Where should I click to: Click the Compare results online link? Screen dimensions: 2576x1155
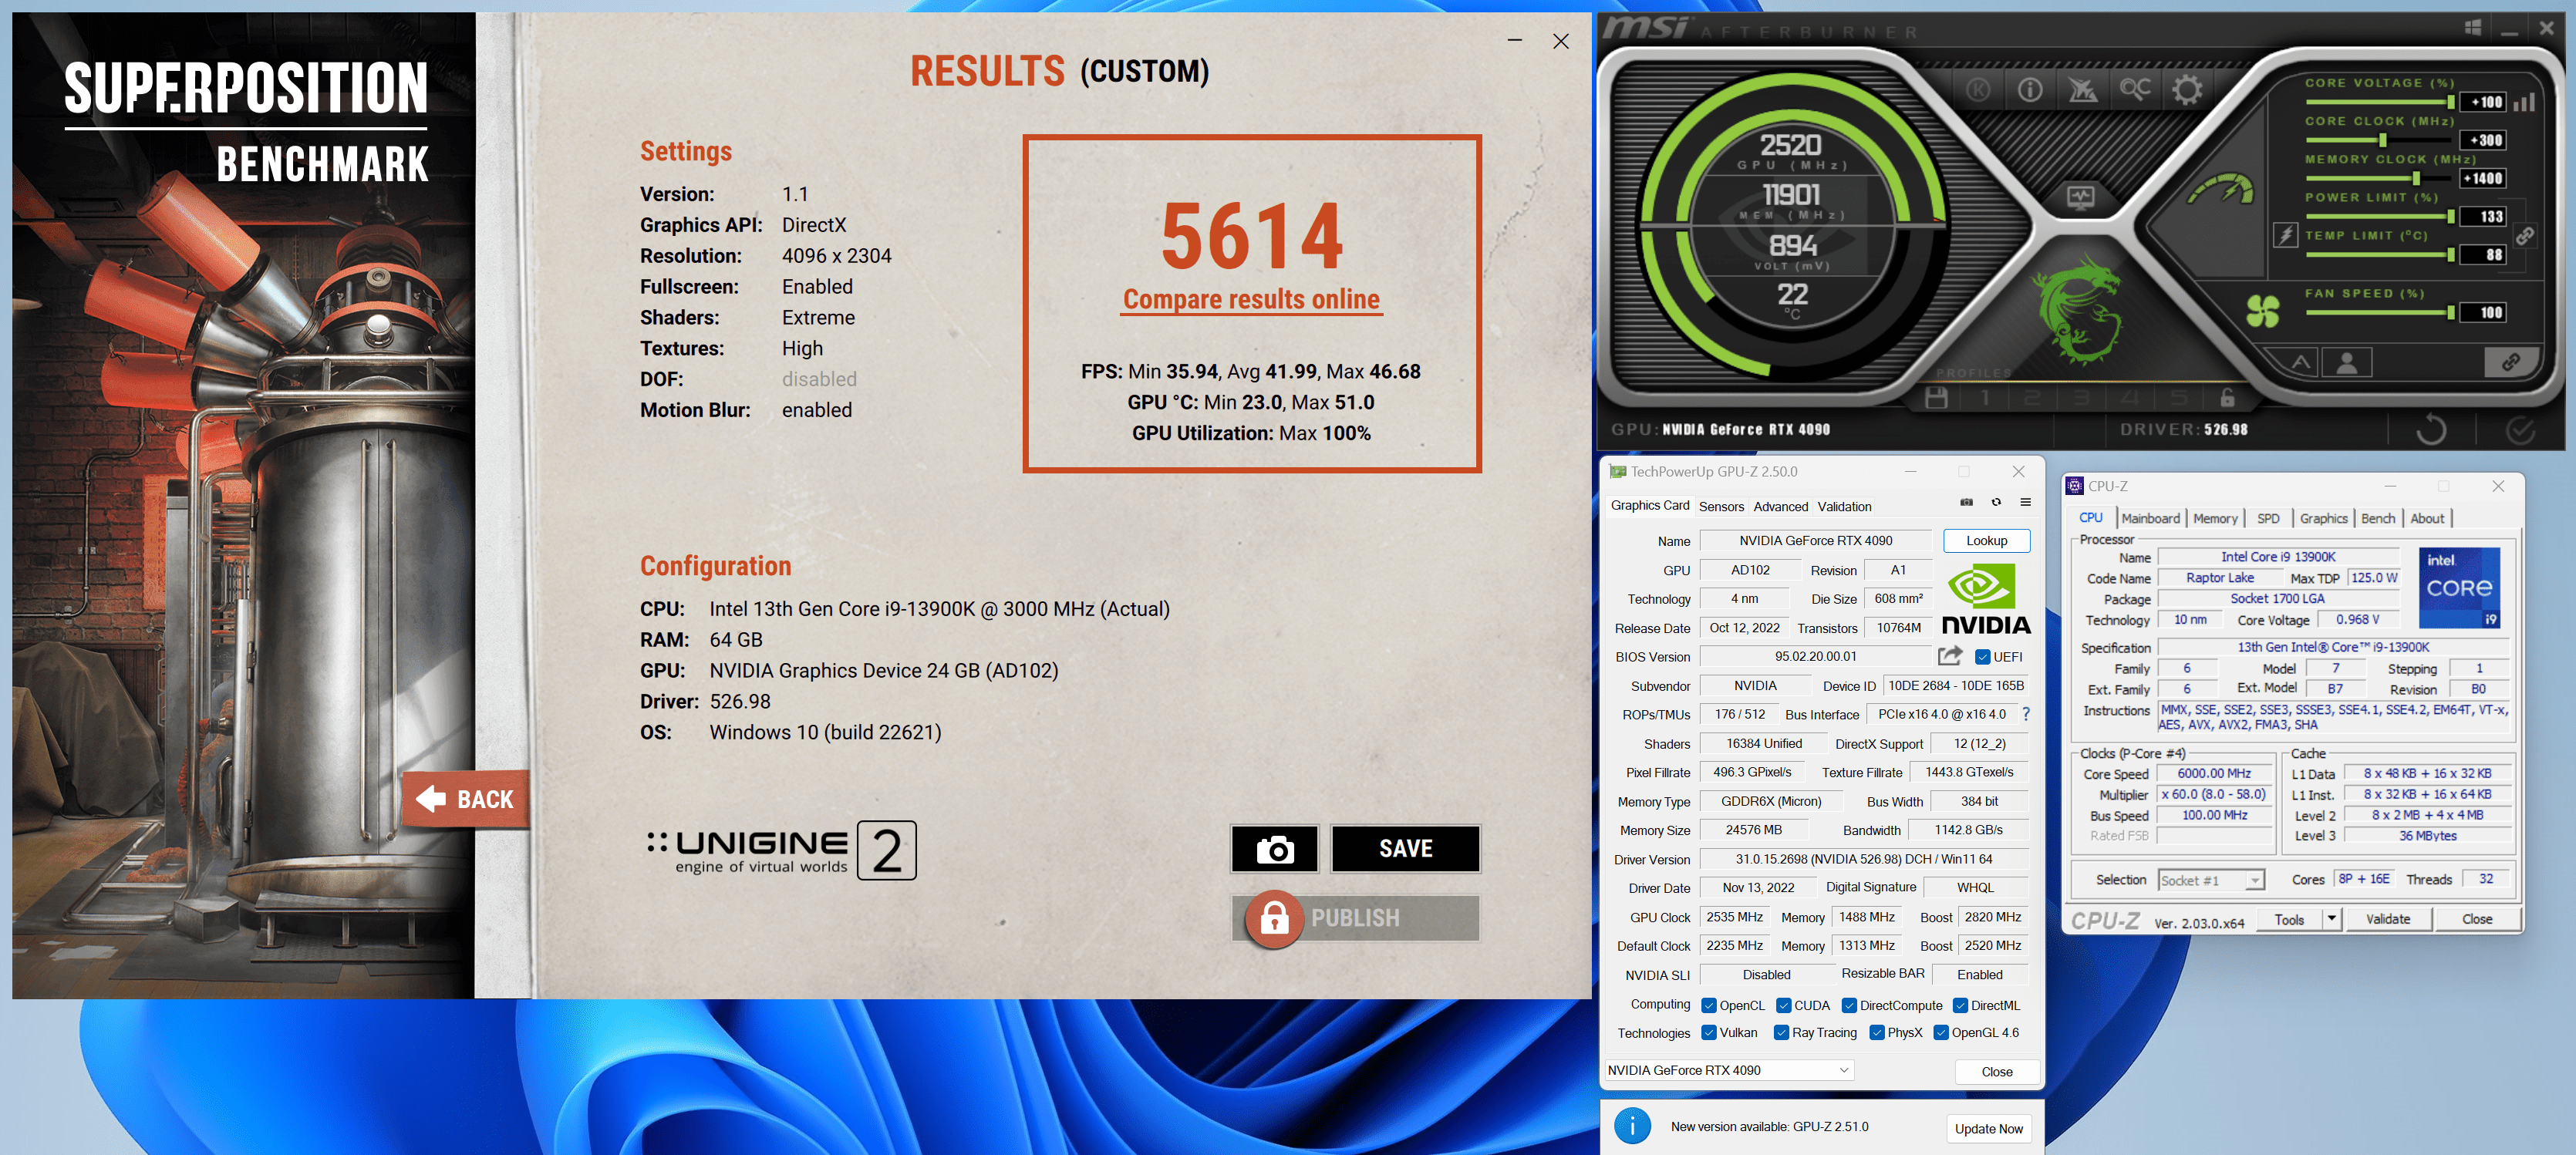click(1250, 299)
